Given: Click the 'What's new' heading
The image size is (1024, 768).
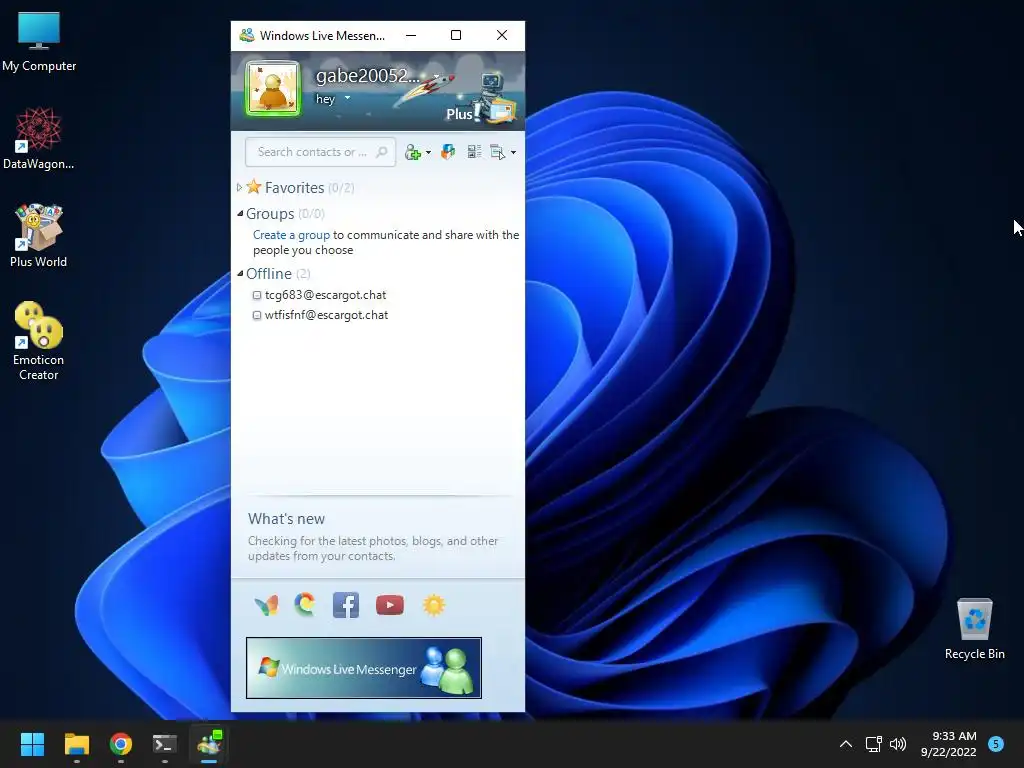Looking at the screenshot, I should coord(286,519).
